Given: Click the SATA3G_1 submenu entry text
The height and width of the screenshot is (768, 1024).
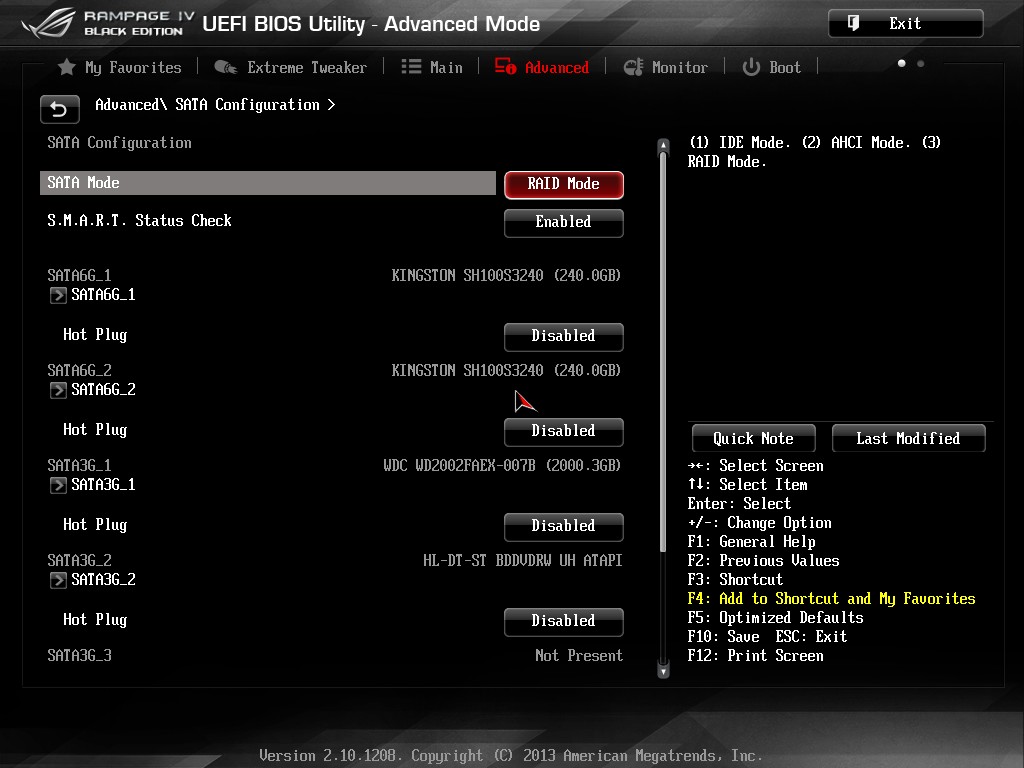Looking at the screenshot, I should [103, 485].
